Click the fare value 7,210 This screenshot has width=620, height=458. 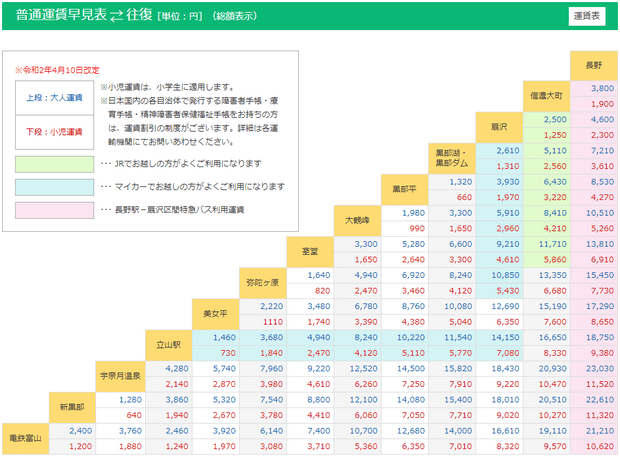click(x=602, y=151)
